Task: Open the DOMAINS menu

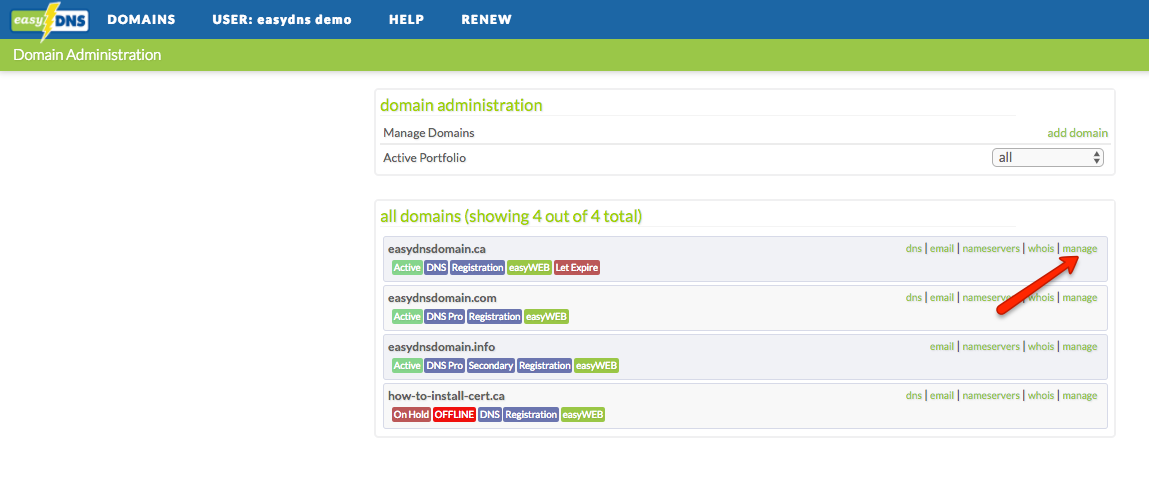Action: [x=141, y=20]
